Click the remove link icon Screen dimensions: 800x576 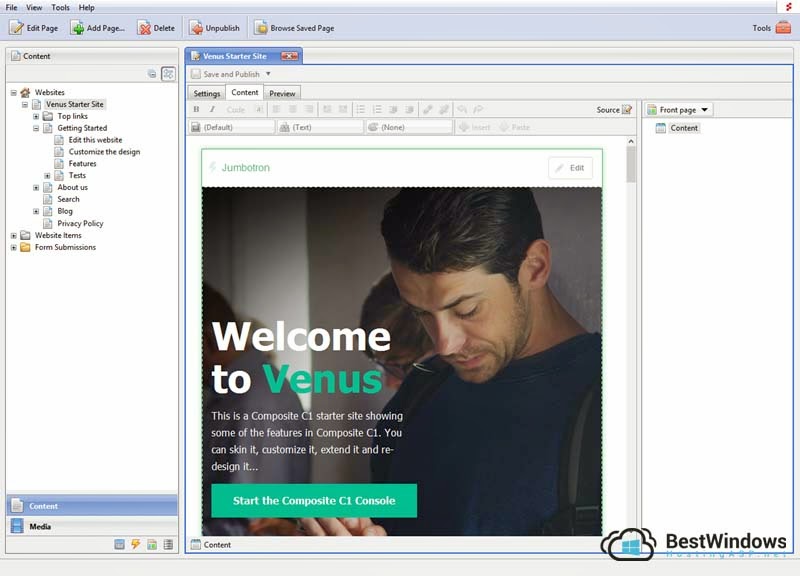pyautogui.click(x=444, y=109)
